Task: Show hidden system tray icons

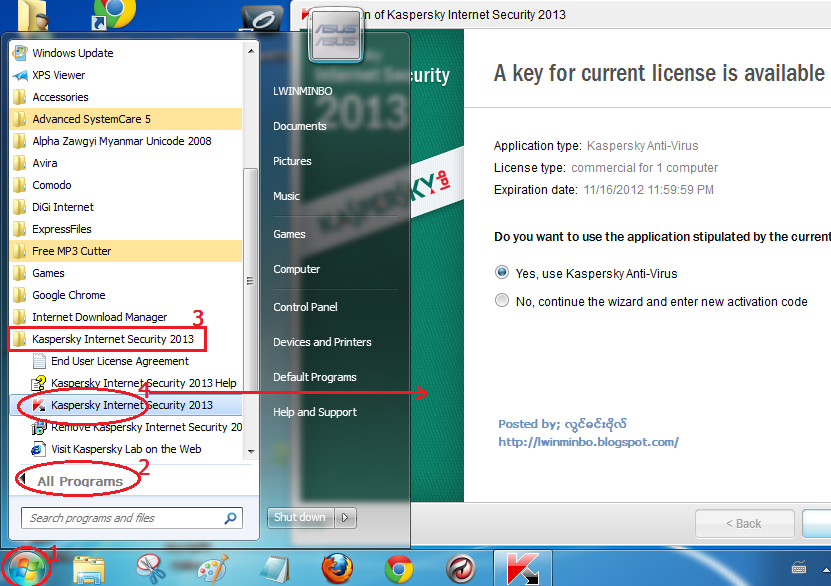Action: pos(826,570)
